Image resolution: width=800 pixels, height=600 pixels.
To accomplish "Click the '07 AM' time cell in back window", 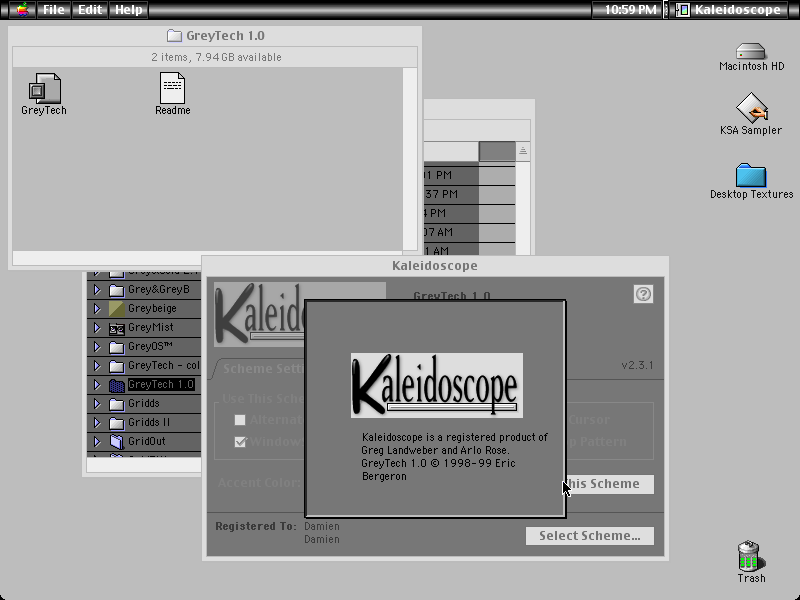I will pyautogui.click(x=438, y=232).
